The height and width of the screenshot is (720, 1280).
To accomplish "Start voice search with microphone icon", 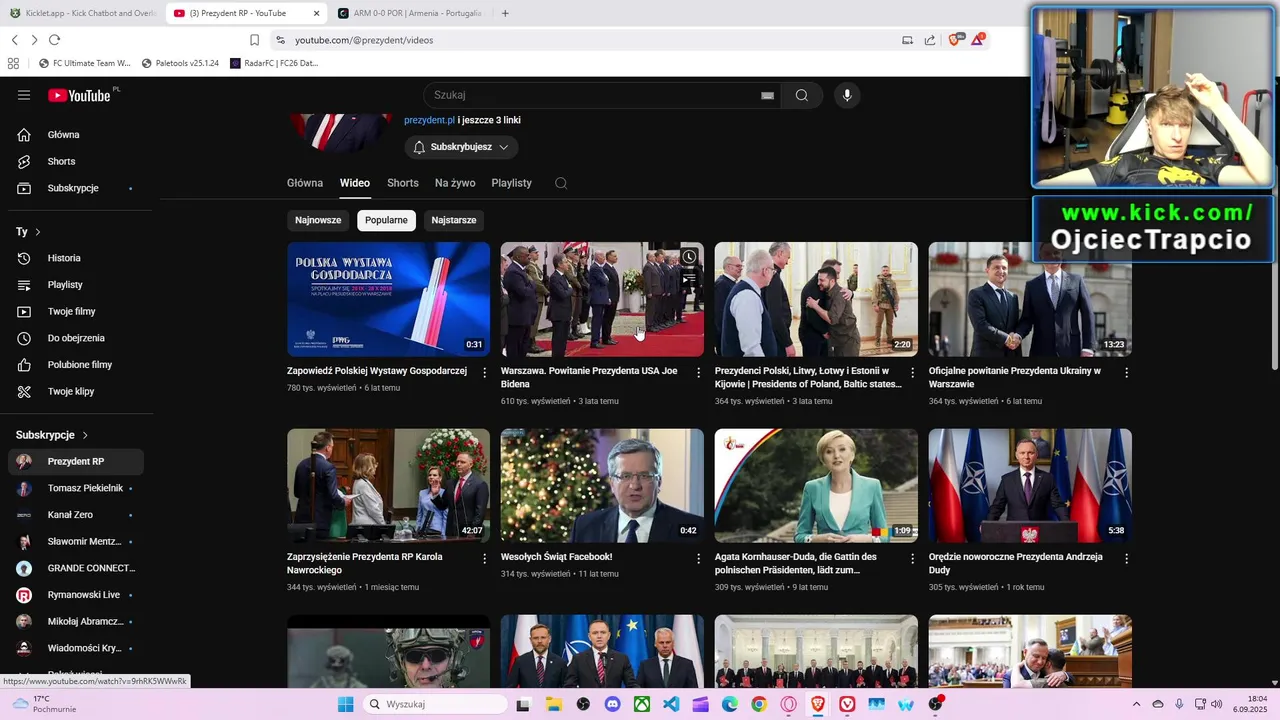I will [x=847, y=95].
